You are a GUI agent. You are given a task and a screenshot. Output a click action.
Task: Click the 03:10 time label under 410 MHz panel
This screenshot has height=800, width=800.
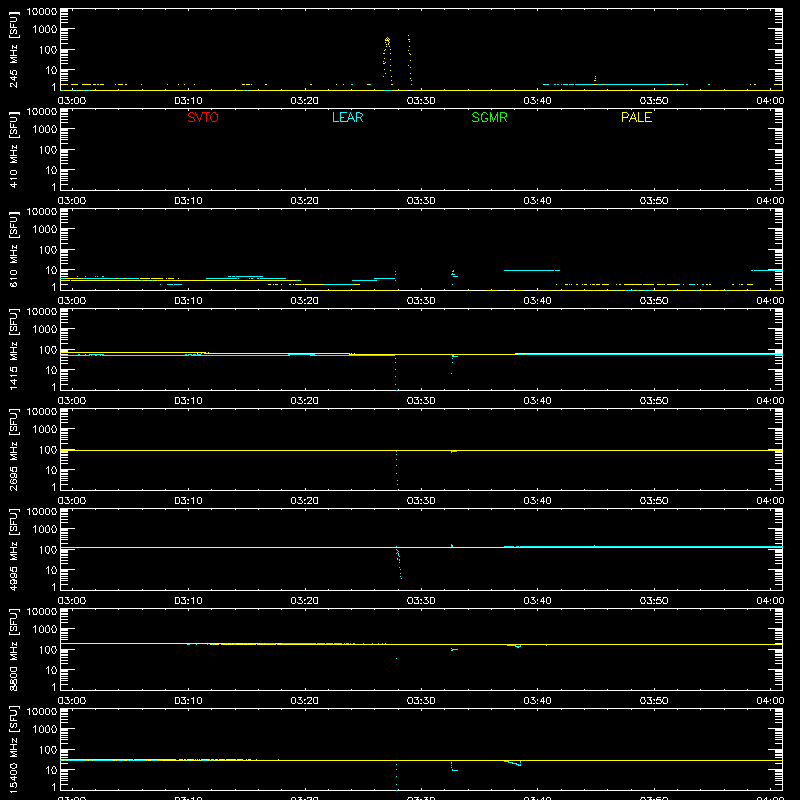coord(188,201)
